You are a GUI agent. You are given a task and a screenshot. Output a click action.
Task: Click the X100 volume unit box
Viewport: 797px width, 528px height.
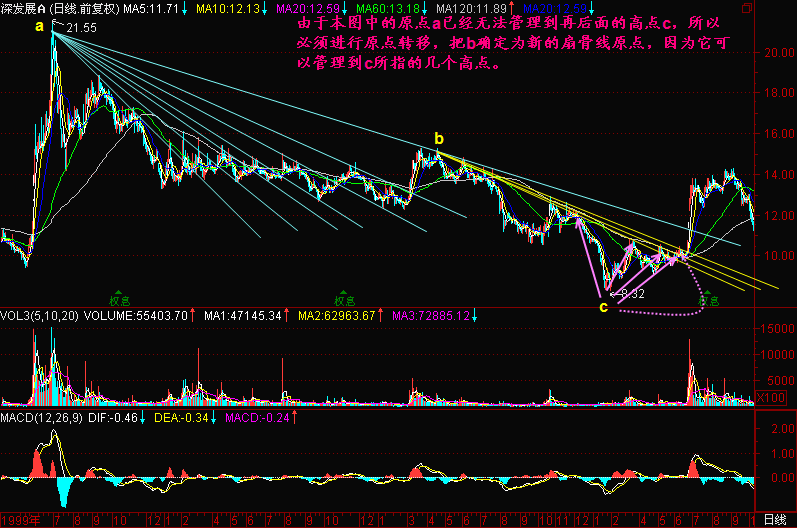pyautogui.click(x=771, y=397)
